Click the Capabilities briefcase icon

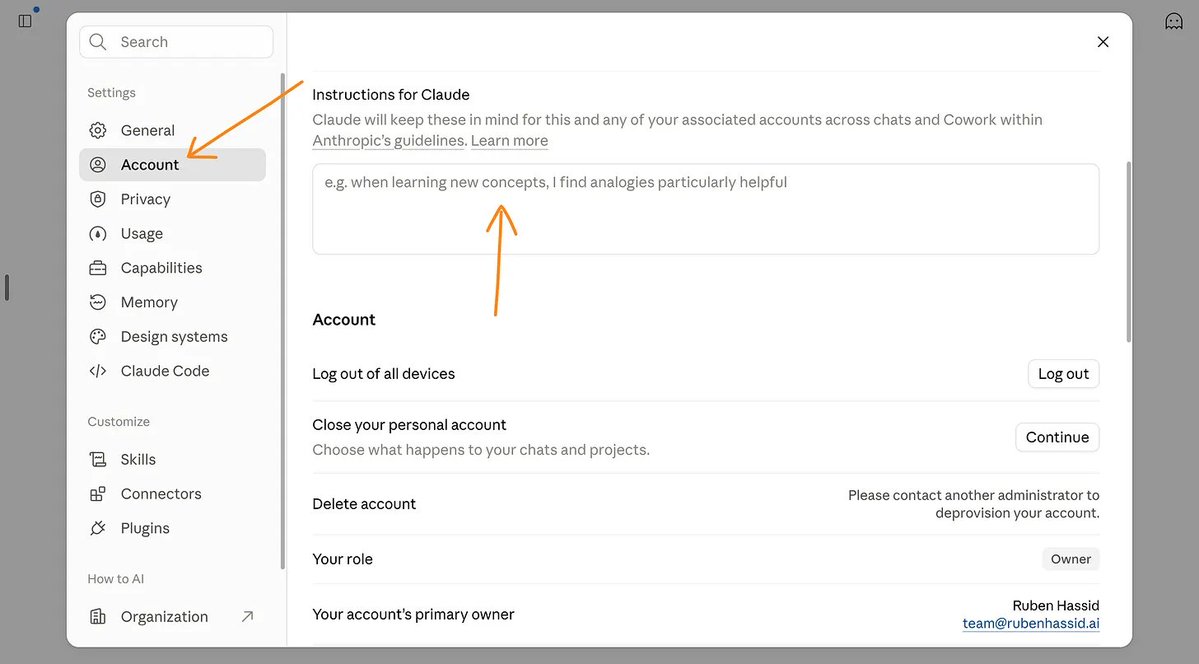(98, 268)
